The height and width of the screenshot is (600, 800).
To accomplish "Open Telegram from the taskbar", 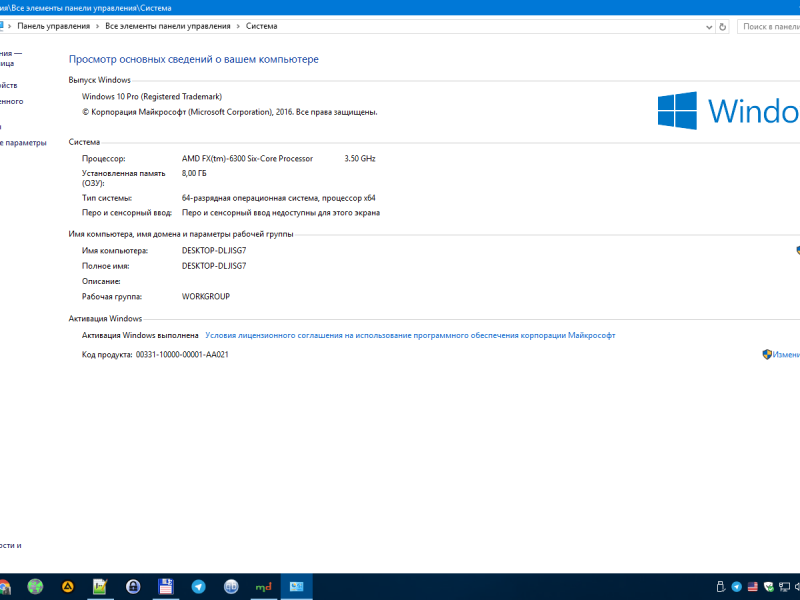I will pos(198,587).
